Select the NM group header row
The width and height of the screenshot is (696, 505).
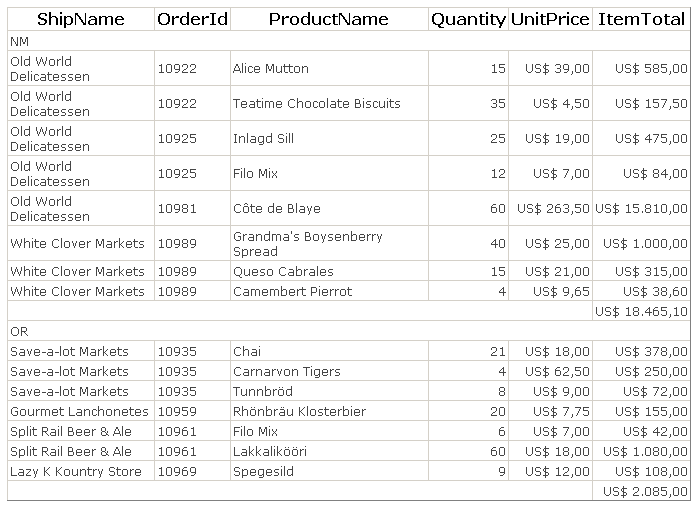coord(349,41)
